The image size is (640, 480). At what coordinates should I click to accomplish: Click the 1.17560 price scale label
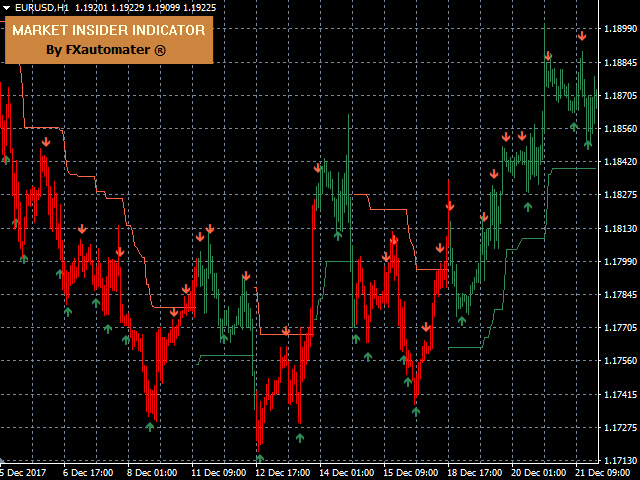[620, 360]
